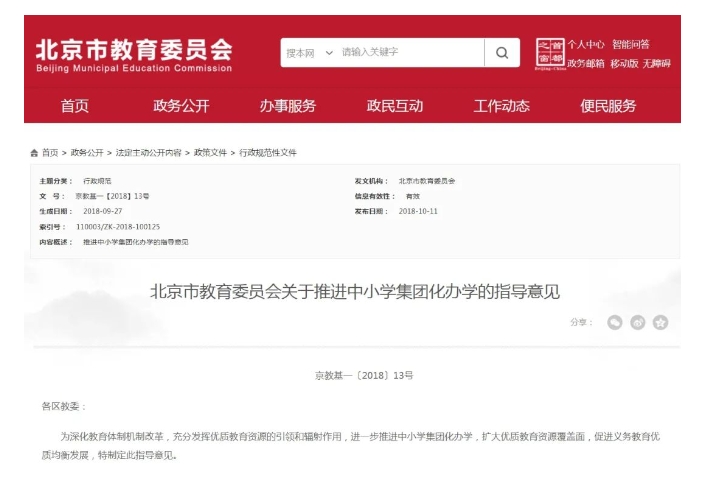715x484 pixels.
Task: Open the 智能问答 link
Action: click(x=631, y=44)
